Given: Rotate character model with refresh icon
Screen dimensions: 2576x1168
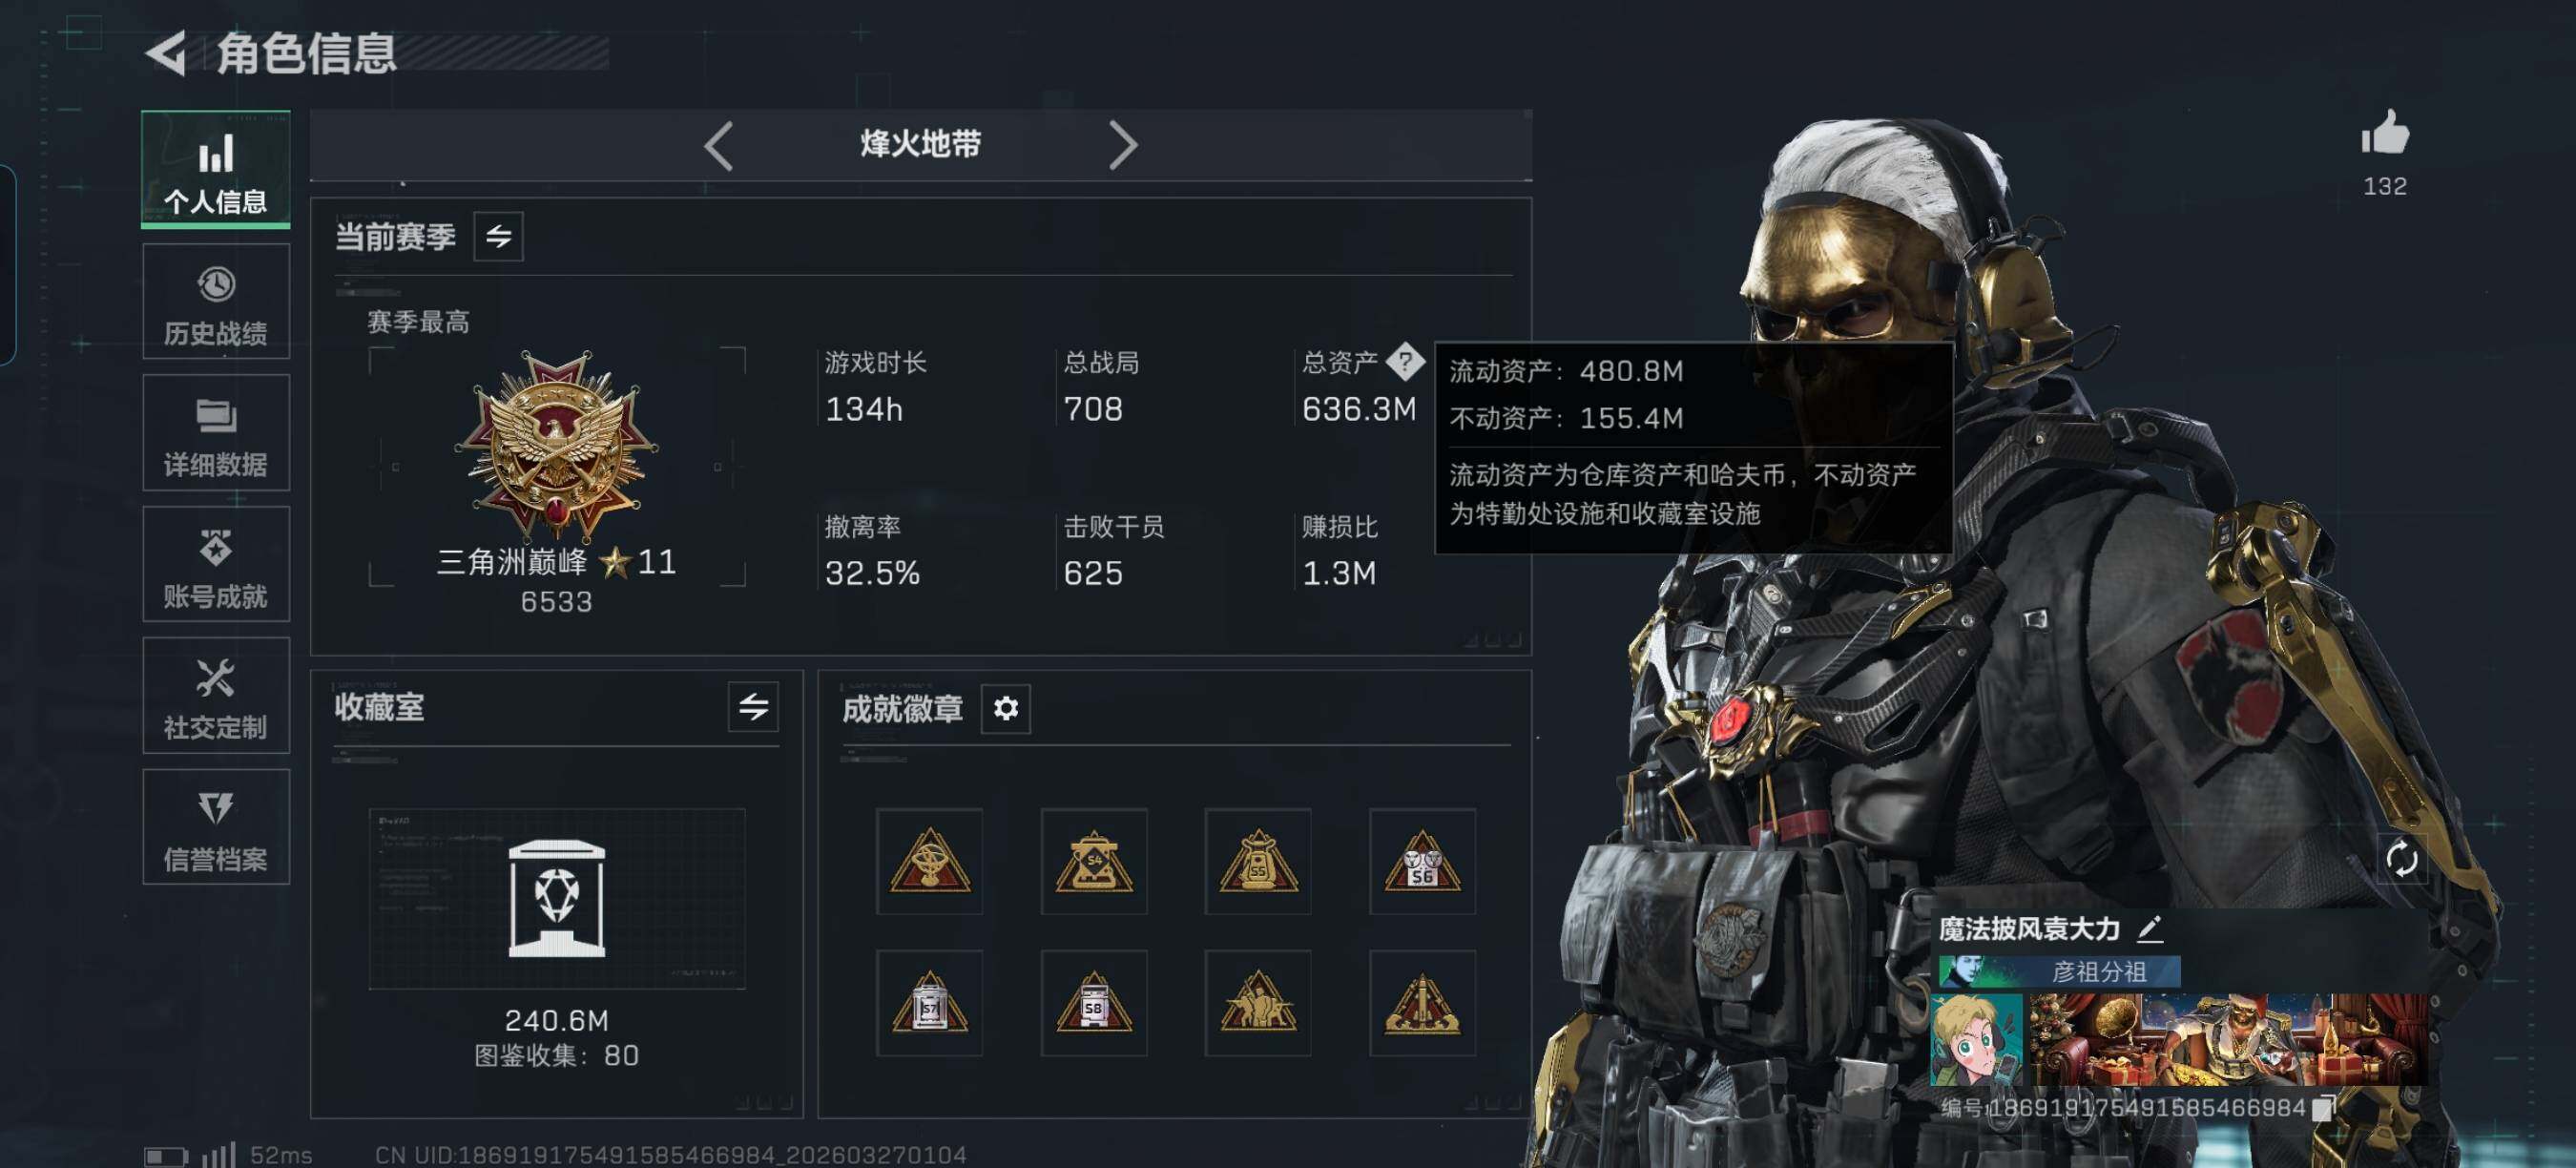Looking at the screenshot, I should [x=2401, y=858].
